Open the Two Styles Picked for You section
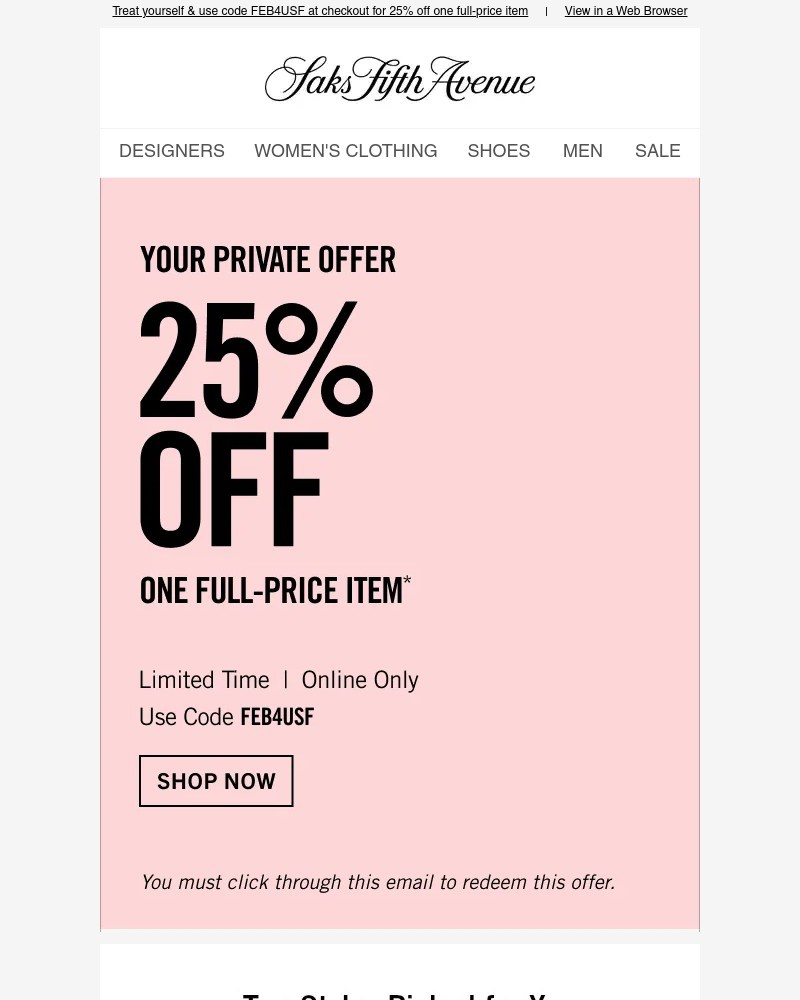Image resolution: width=800 pixels, height=1000 pixels. tap(400, 994)
